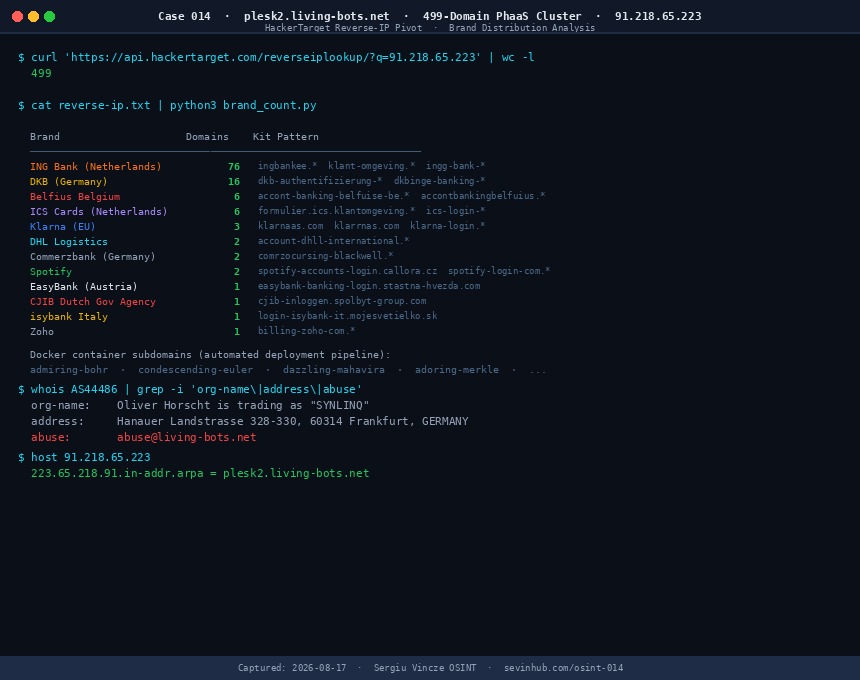The image size is (860, 680).
Task: Click the domain count '76' for ING
Action: (234, 166)
